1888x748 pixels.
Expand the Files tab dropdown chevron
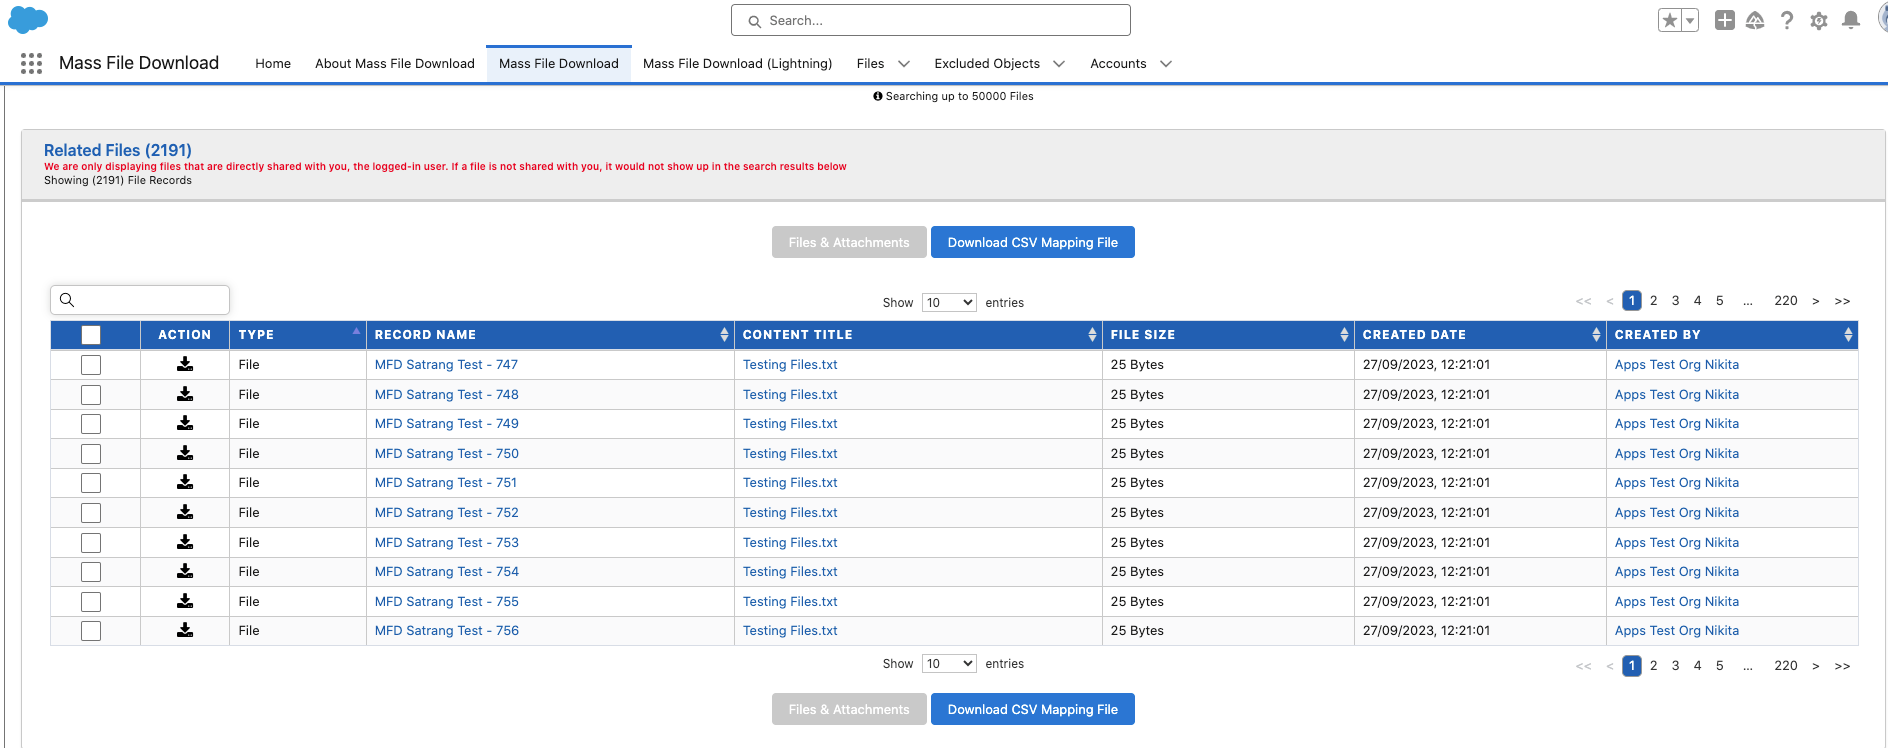click(x=904, y=64)
